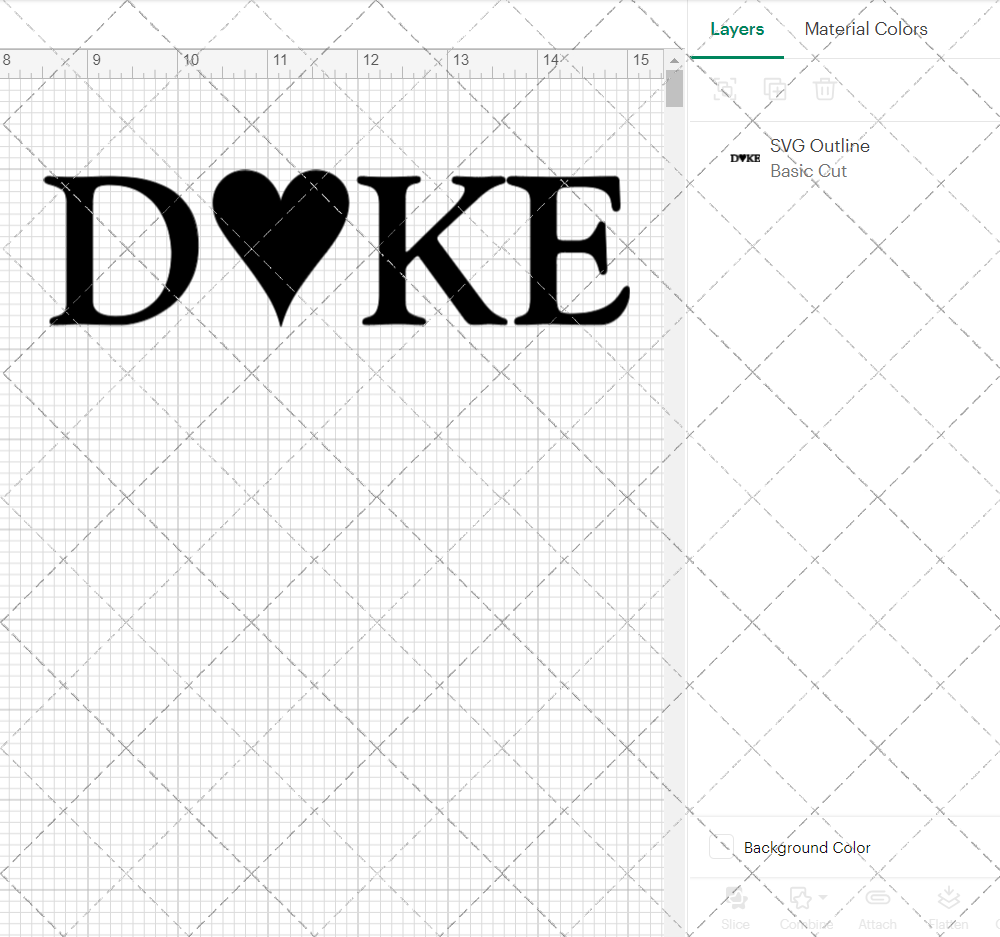Select the DUKE heart design on canvas
Image resolution: width=1000 pixels, height=937 pixels.
click(x=337, y=247)
